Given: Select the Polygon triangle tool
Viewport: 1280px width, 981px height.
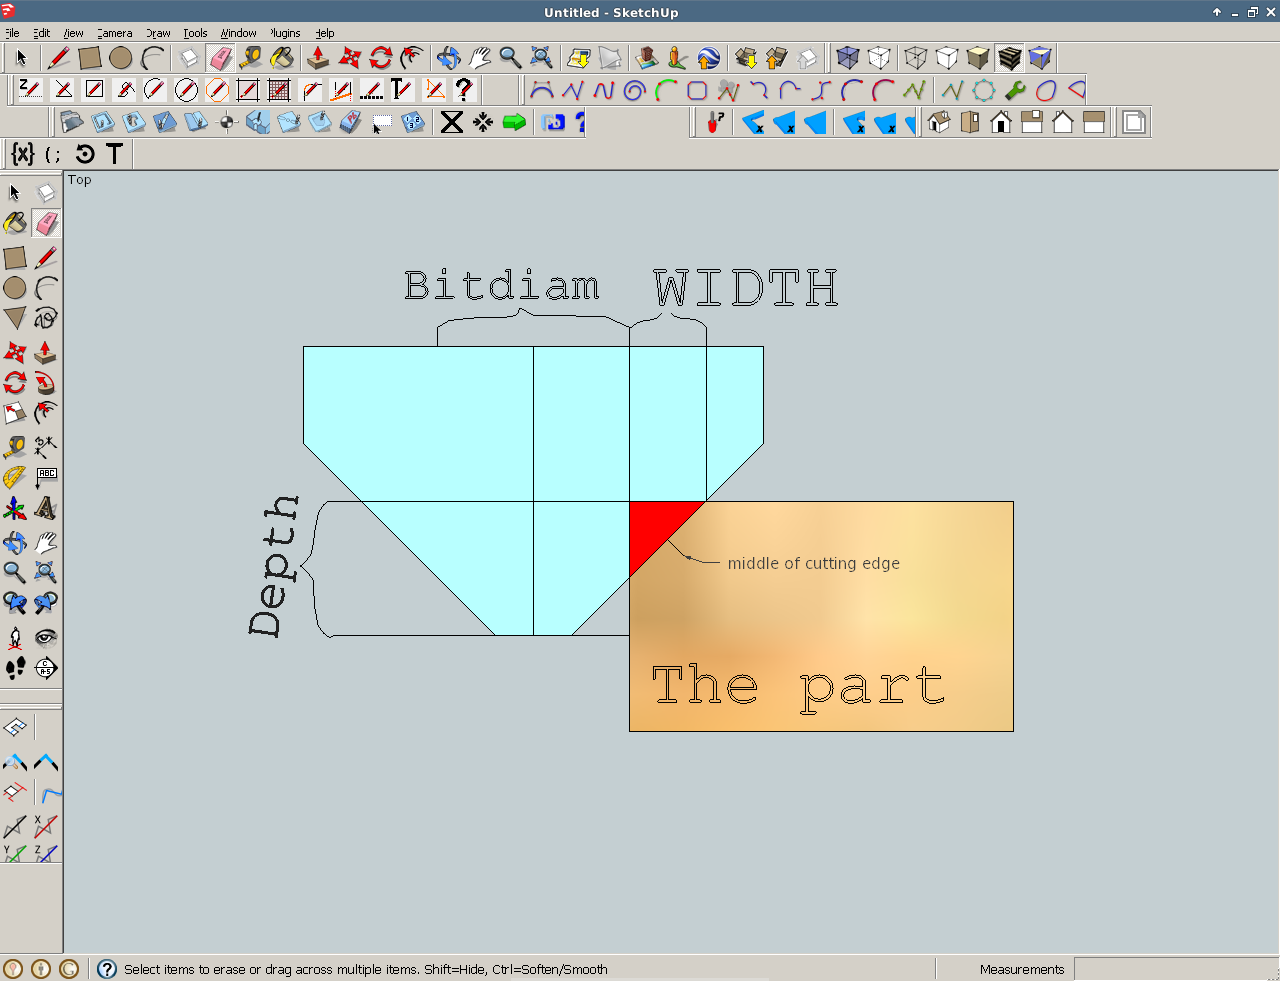Looking at the screenshot, I should click(x=15, y=318).
